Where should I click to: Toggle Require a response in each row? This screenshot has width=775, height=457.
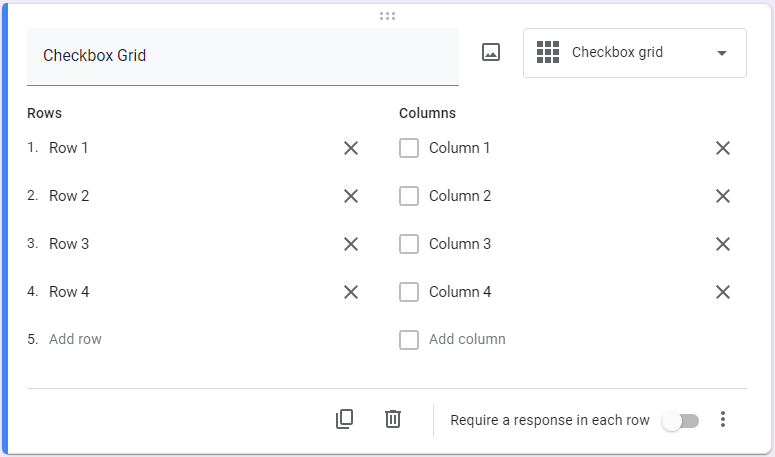680,421
